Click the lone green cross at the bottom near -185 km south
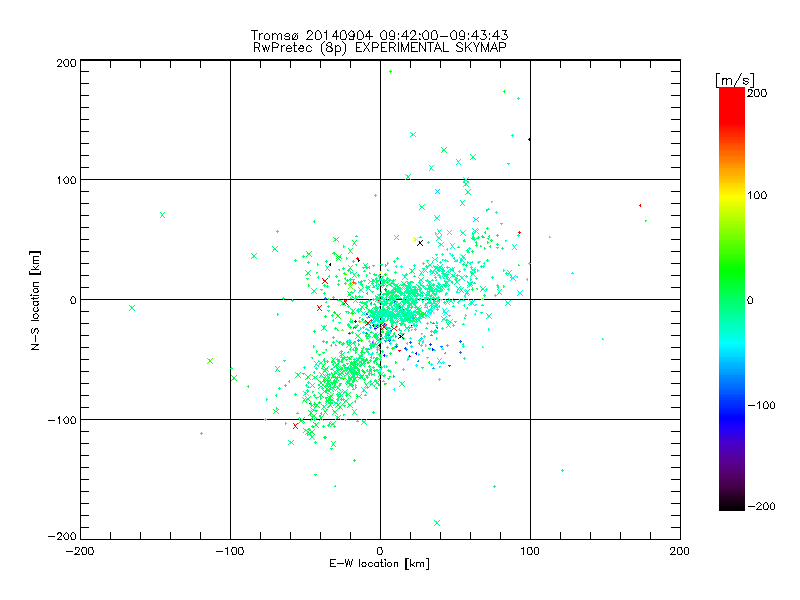Viewport: 800px width, 600px height. (437, 523)
